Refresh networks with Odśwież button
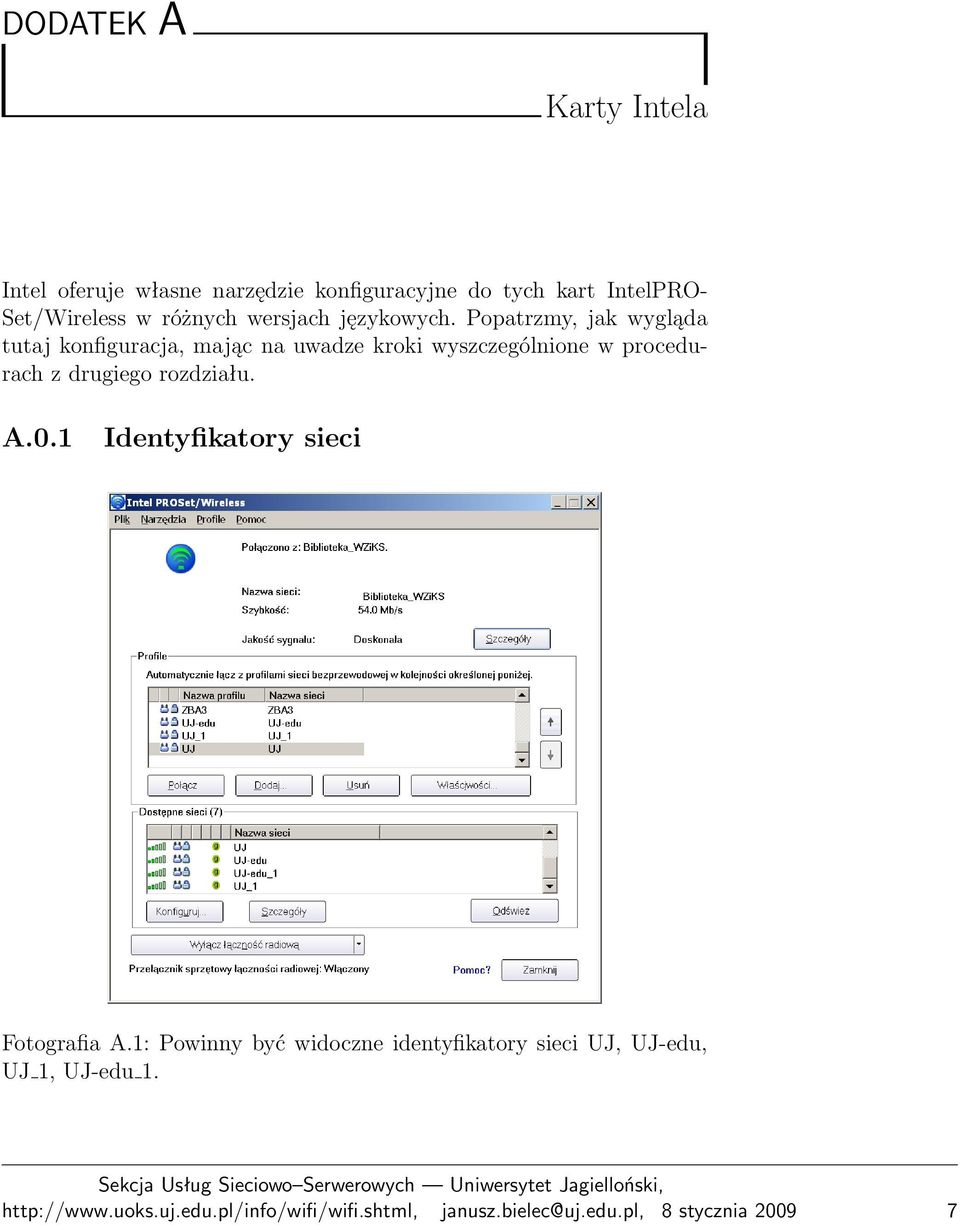Viewport: 960px width, 1225px height. [514, 912]
